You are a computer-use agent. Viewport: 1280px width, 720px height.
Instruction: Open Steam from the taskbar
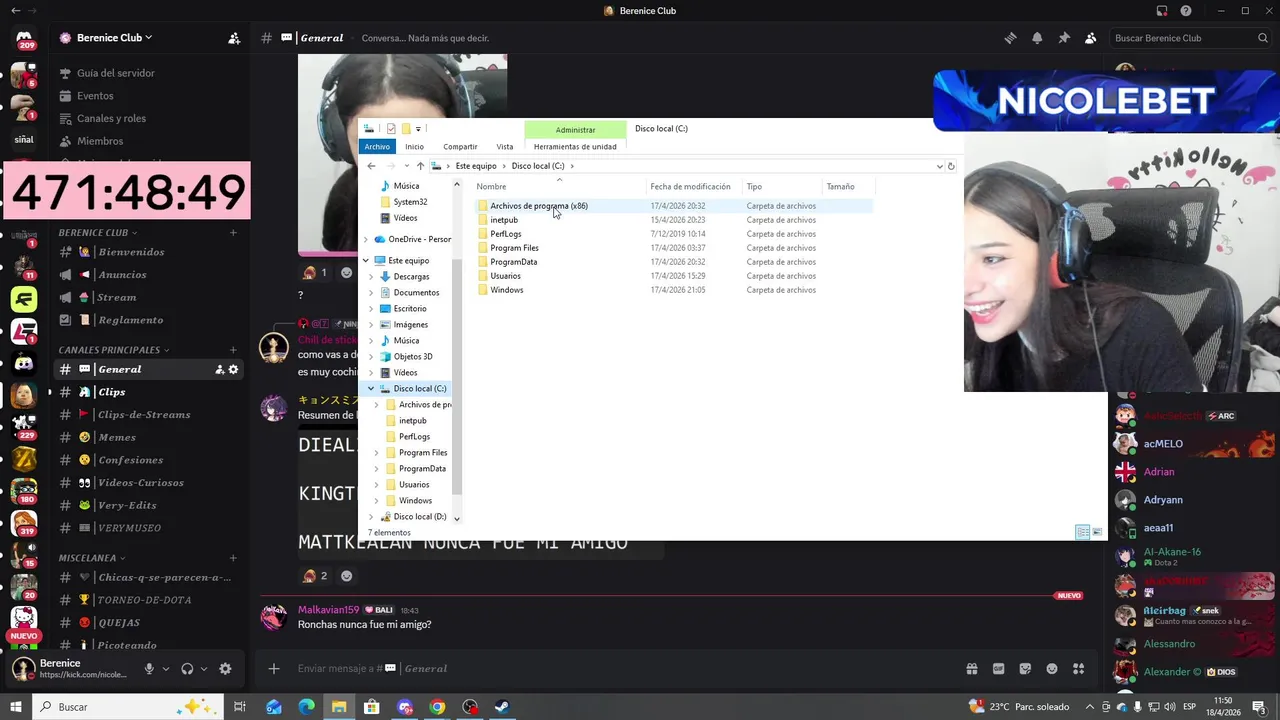coord(503,707)
